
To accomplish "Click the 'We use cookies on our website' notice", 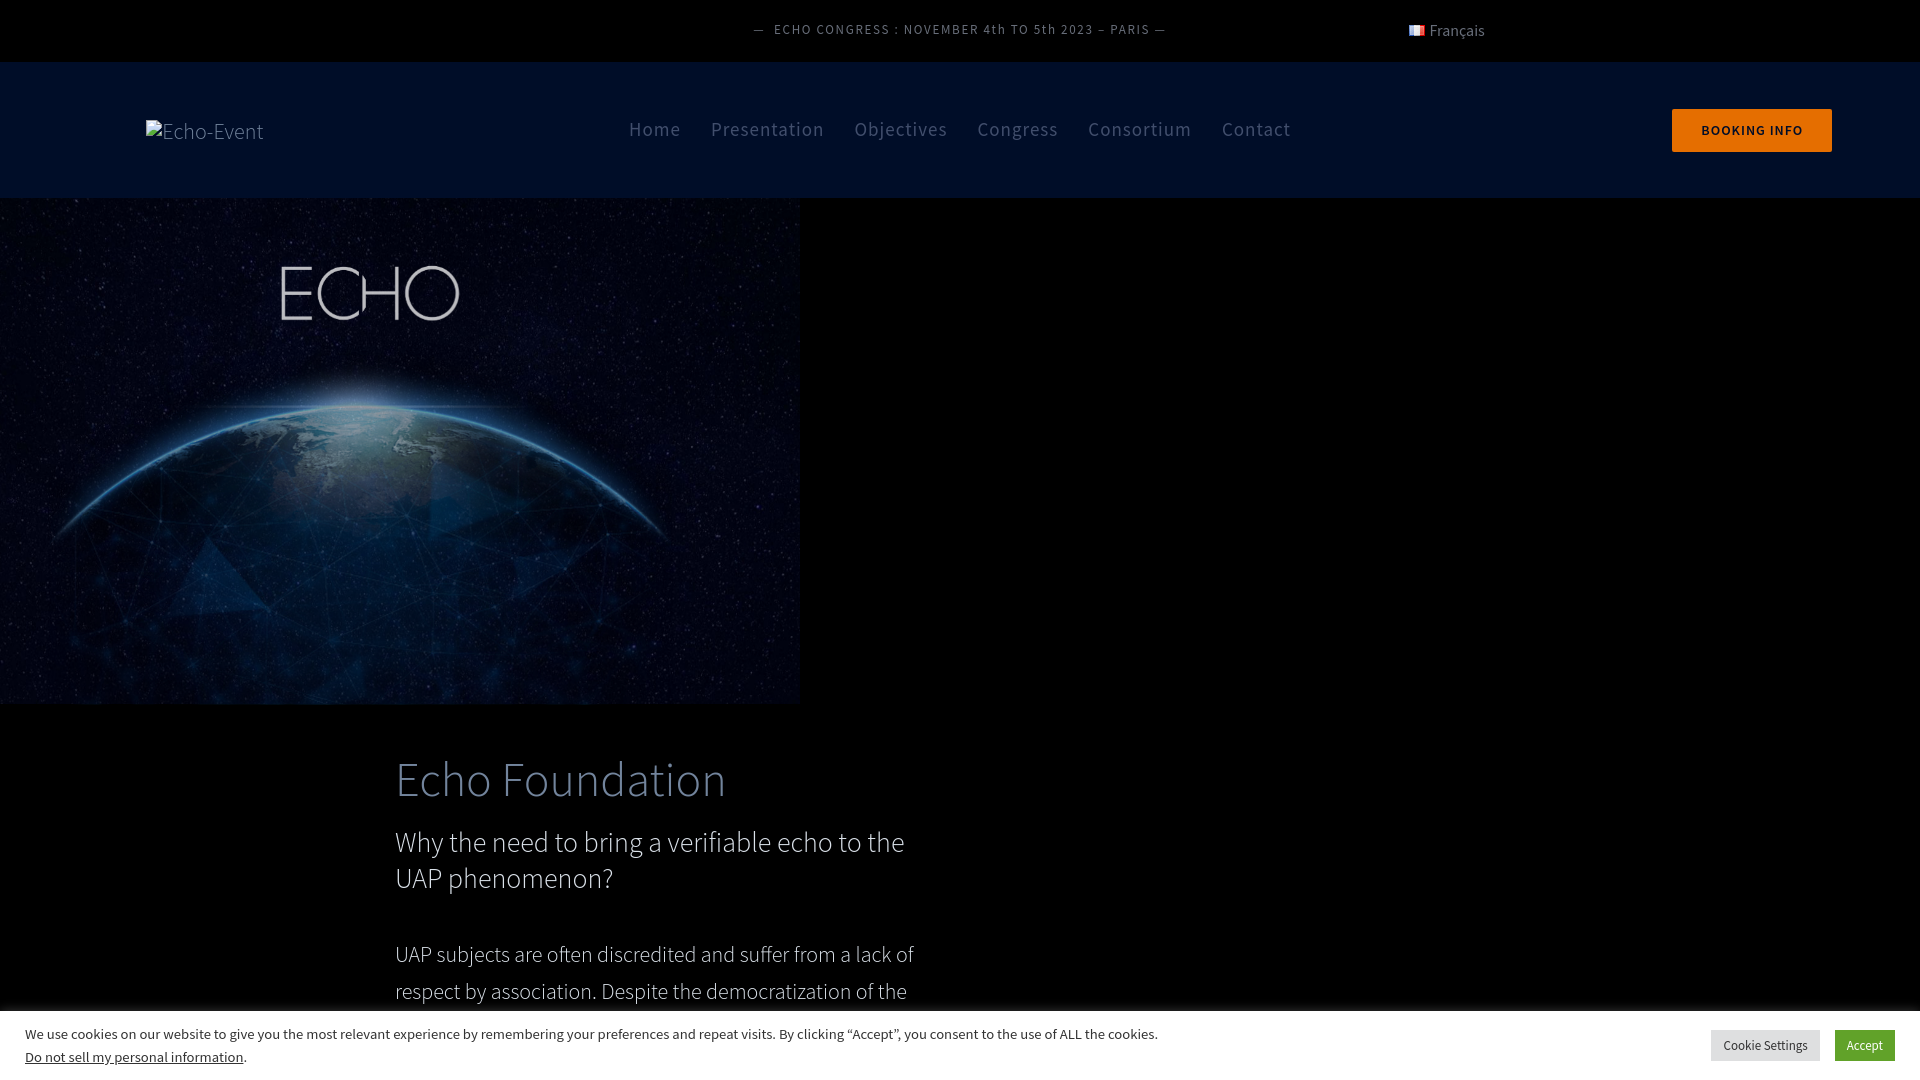I will [591, 1034].
